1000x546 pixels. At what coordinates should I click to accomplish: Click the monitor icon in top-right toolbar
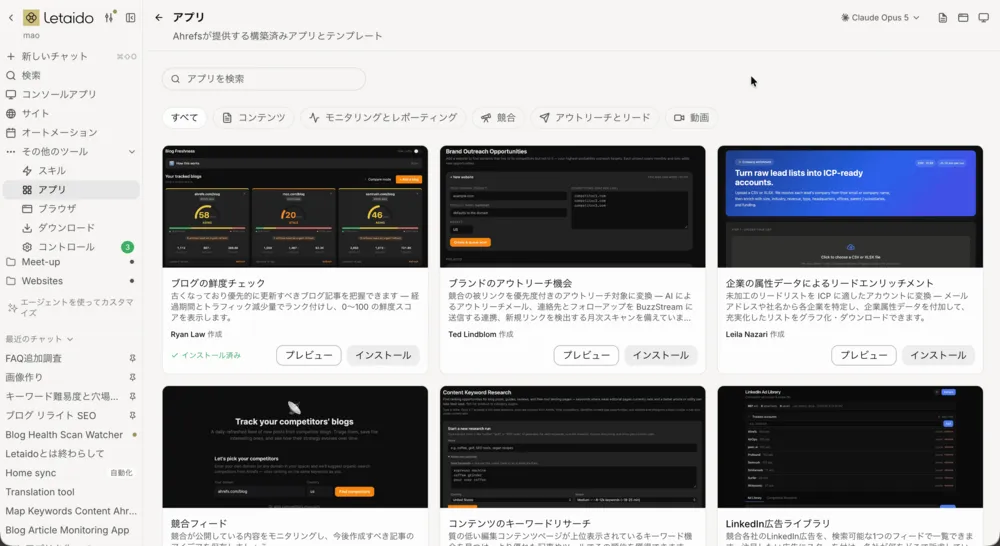(983, 18)
